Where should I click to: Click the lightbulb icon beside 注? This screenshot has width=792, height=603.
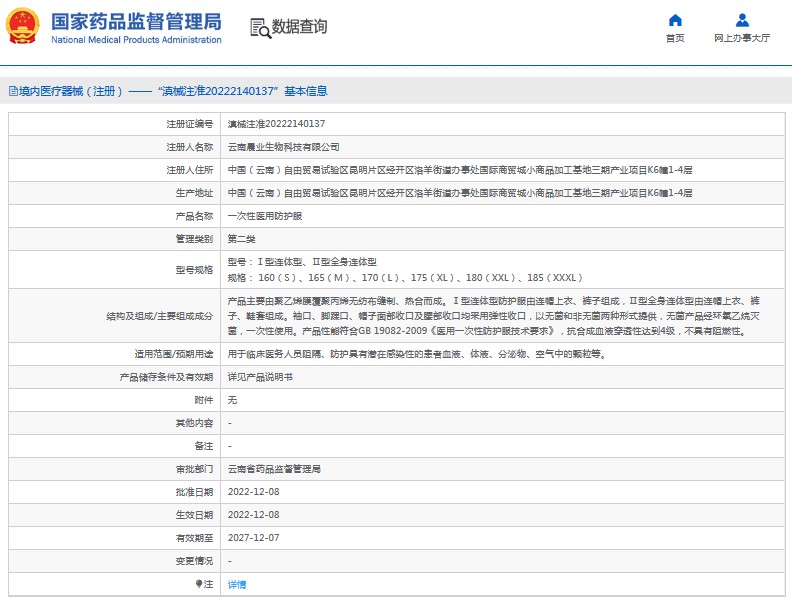[199, 584]
